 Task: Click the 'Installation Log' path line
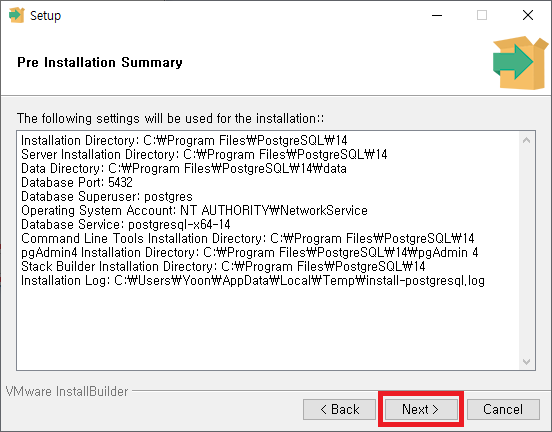pyautogui.click(x=253, y=281)
